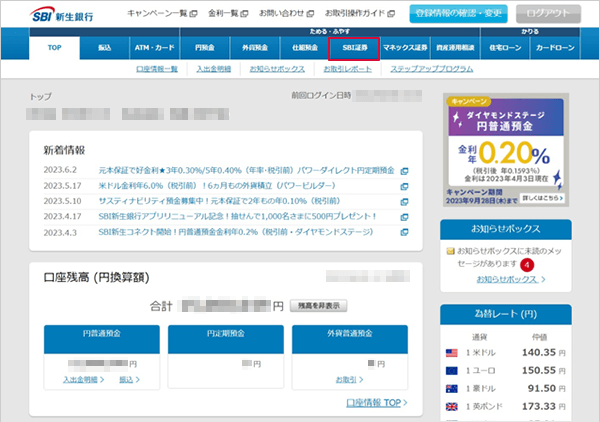Click external-window icon beside 金利一覧
The image size is (600, 422).
244,14
